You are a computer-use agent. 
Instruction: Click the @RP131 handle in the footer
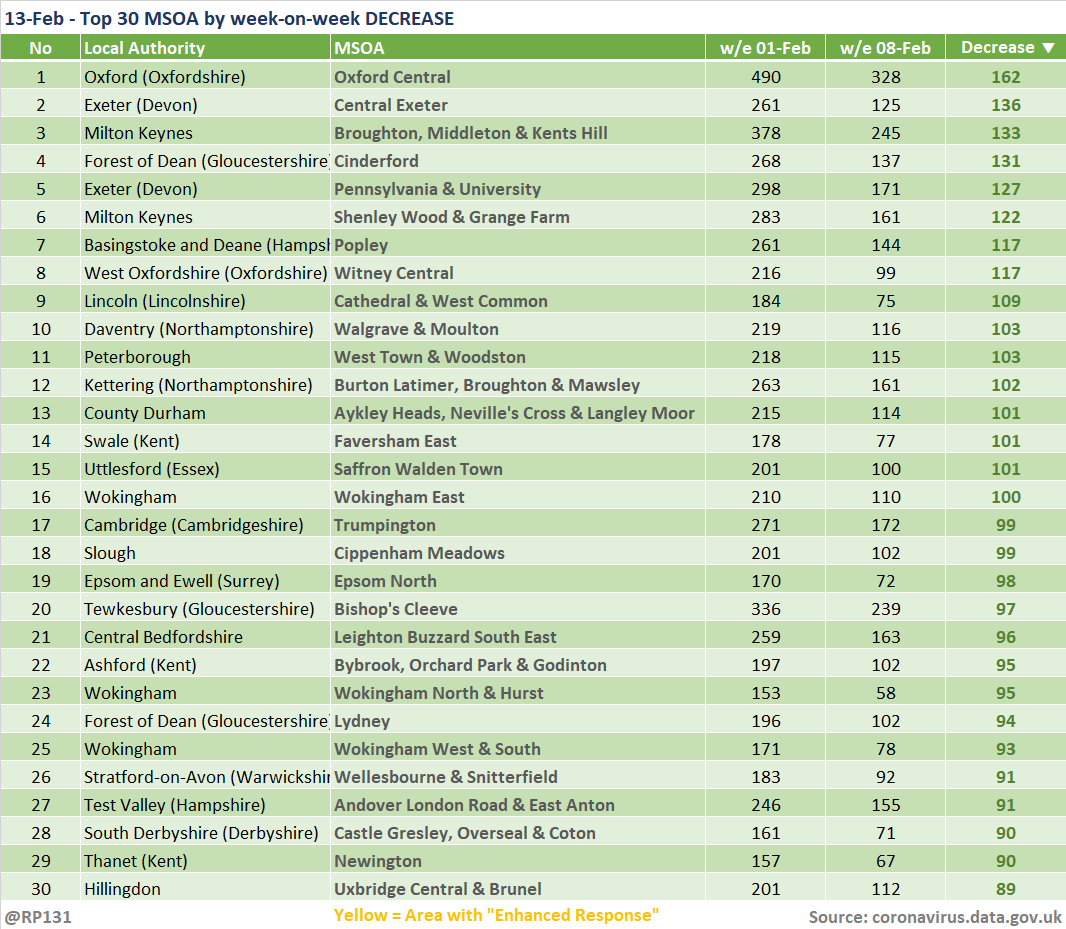(x=38, y=917)
